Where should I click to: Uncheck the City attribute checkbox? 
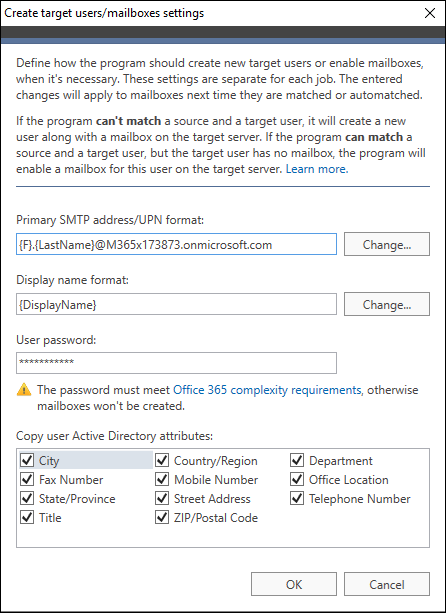tap(27, 461)
